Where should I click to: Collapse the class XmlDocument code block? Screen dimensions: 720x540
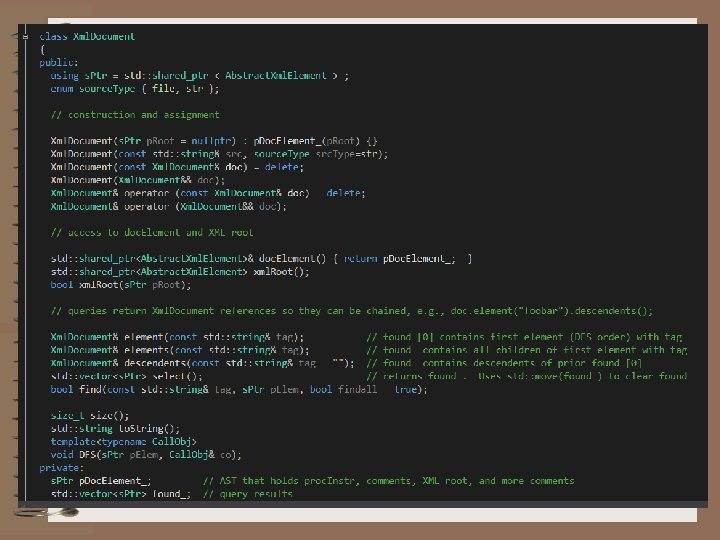click(x=25, y=36)
